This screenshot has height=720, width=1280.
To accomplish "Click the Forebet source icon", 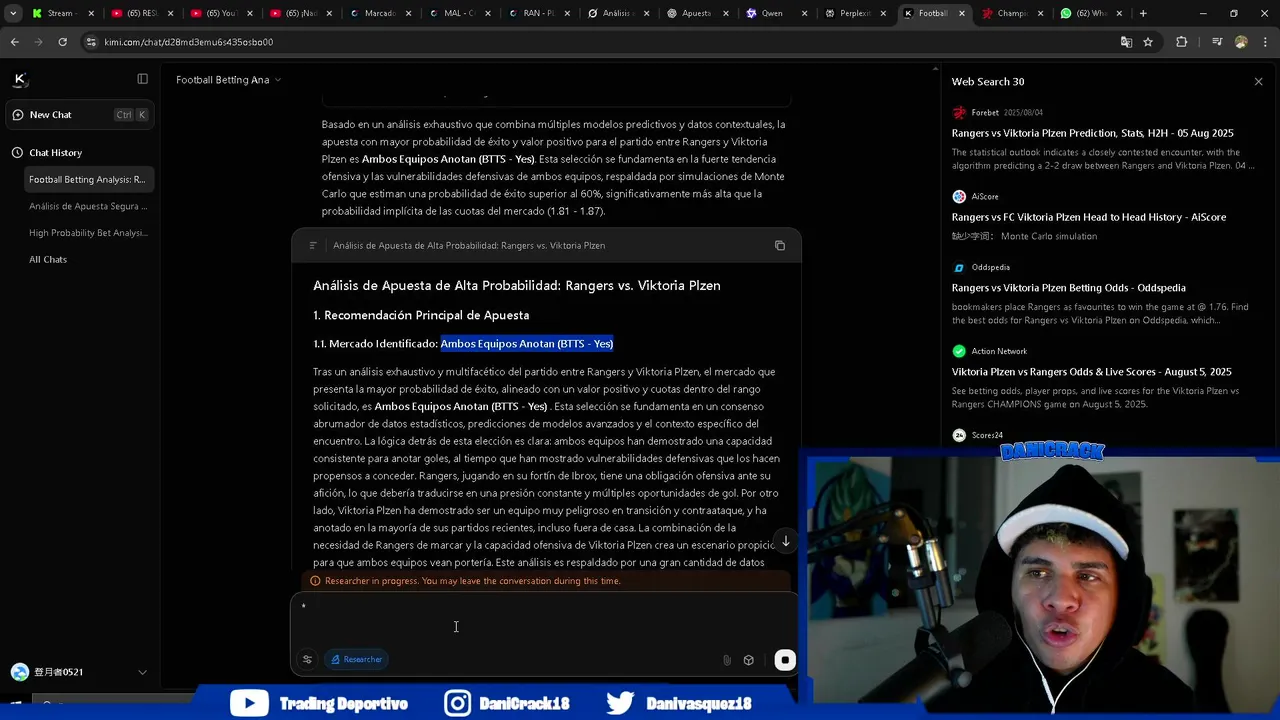I will point(959,113).
